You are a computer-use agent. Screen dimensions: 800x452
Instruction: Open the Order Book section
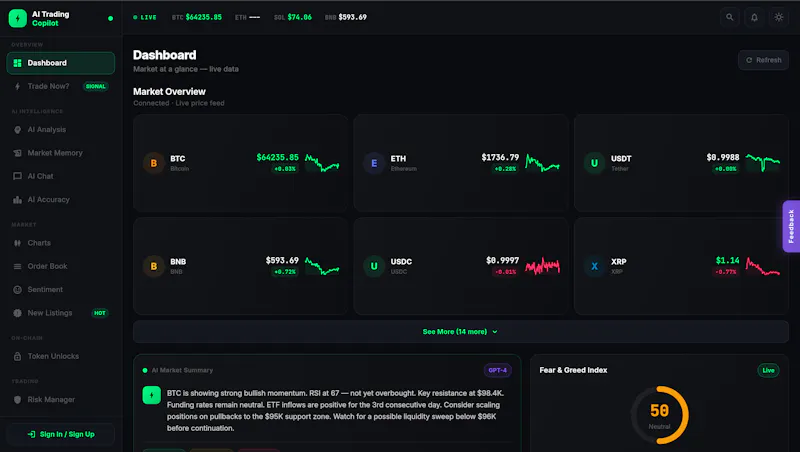[x=61, y=266]
